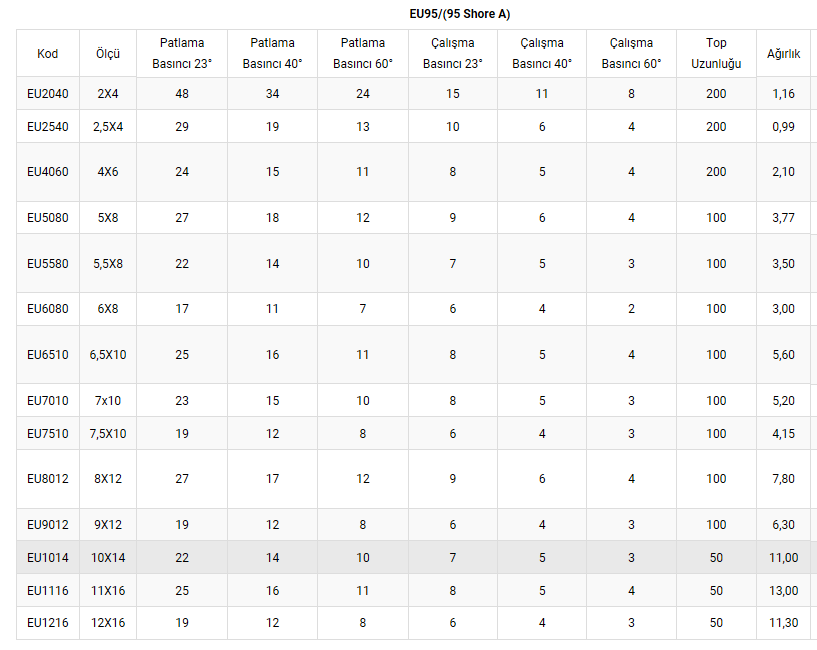Click the Top Uzunluğu column header
This screenshot has width=817, height=650.
point(716,54)
